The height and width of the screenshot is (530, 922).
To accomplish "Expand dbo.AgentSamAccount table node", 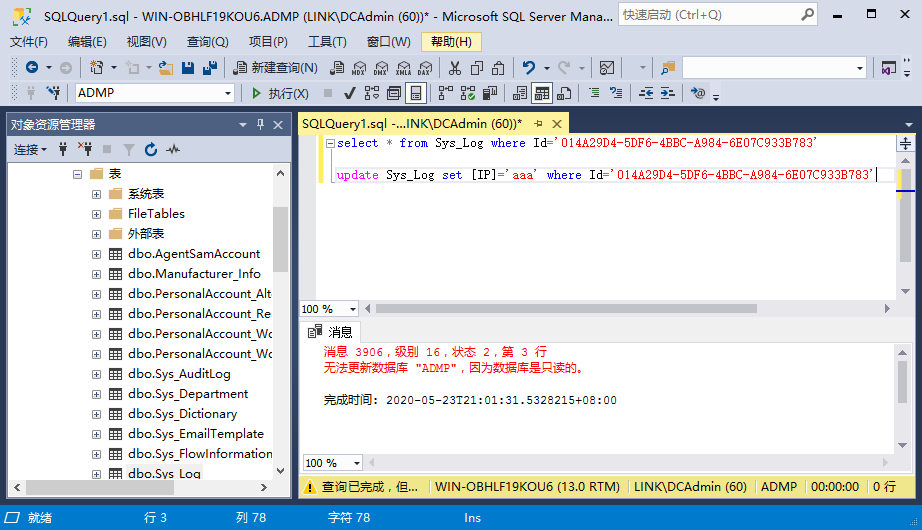I will tap(96, 254).
